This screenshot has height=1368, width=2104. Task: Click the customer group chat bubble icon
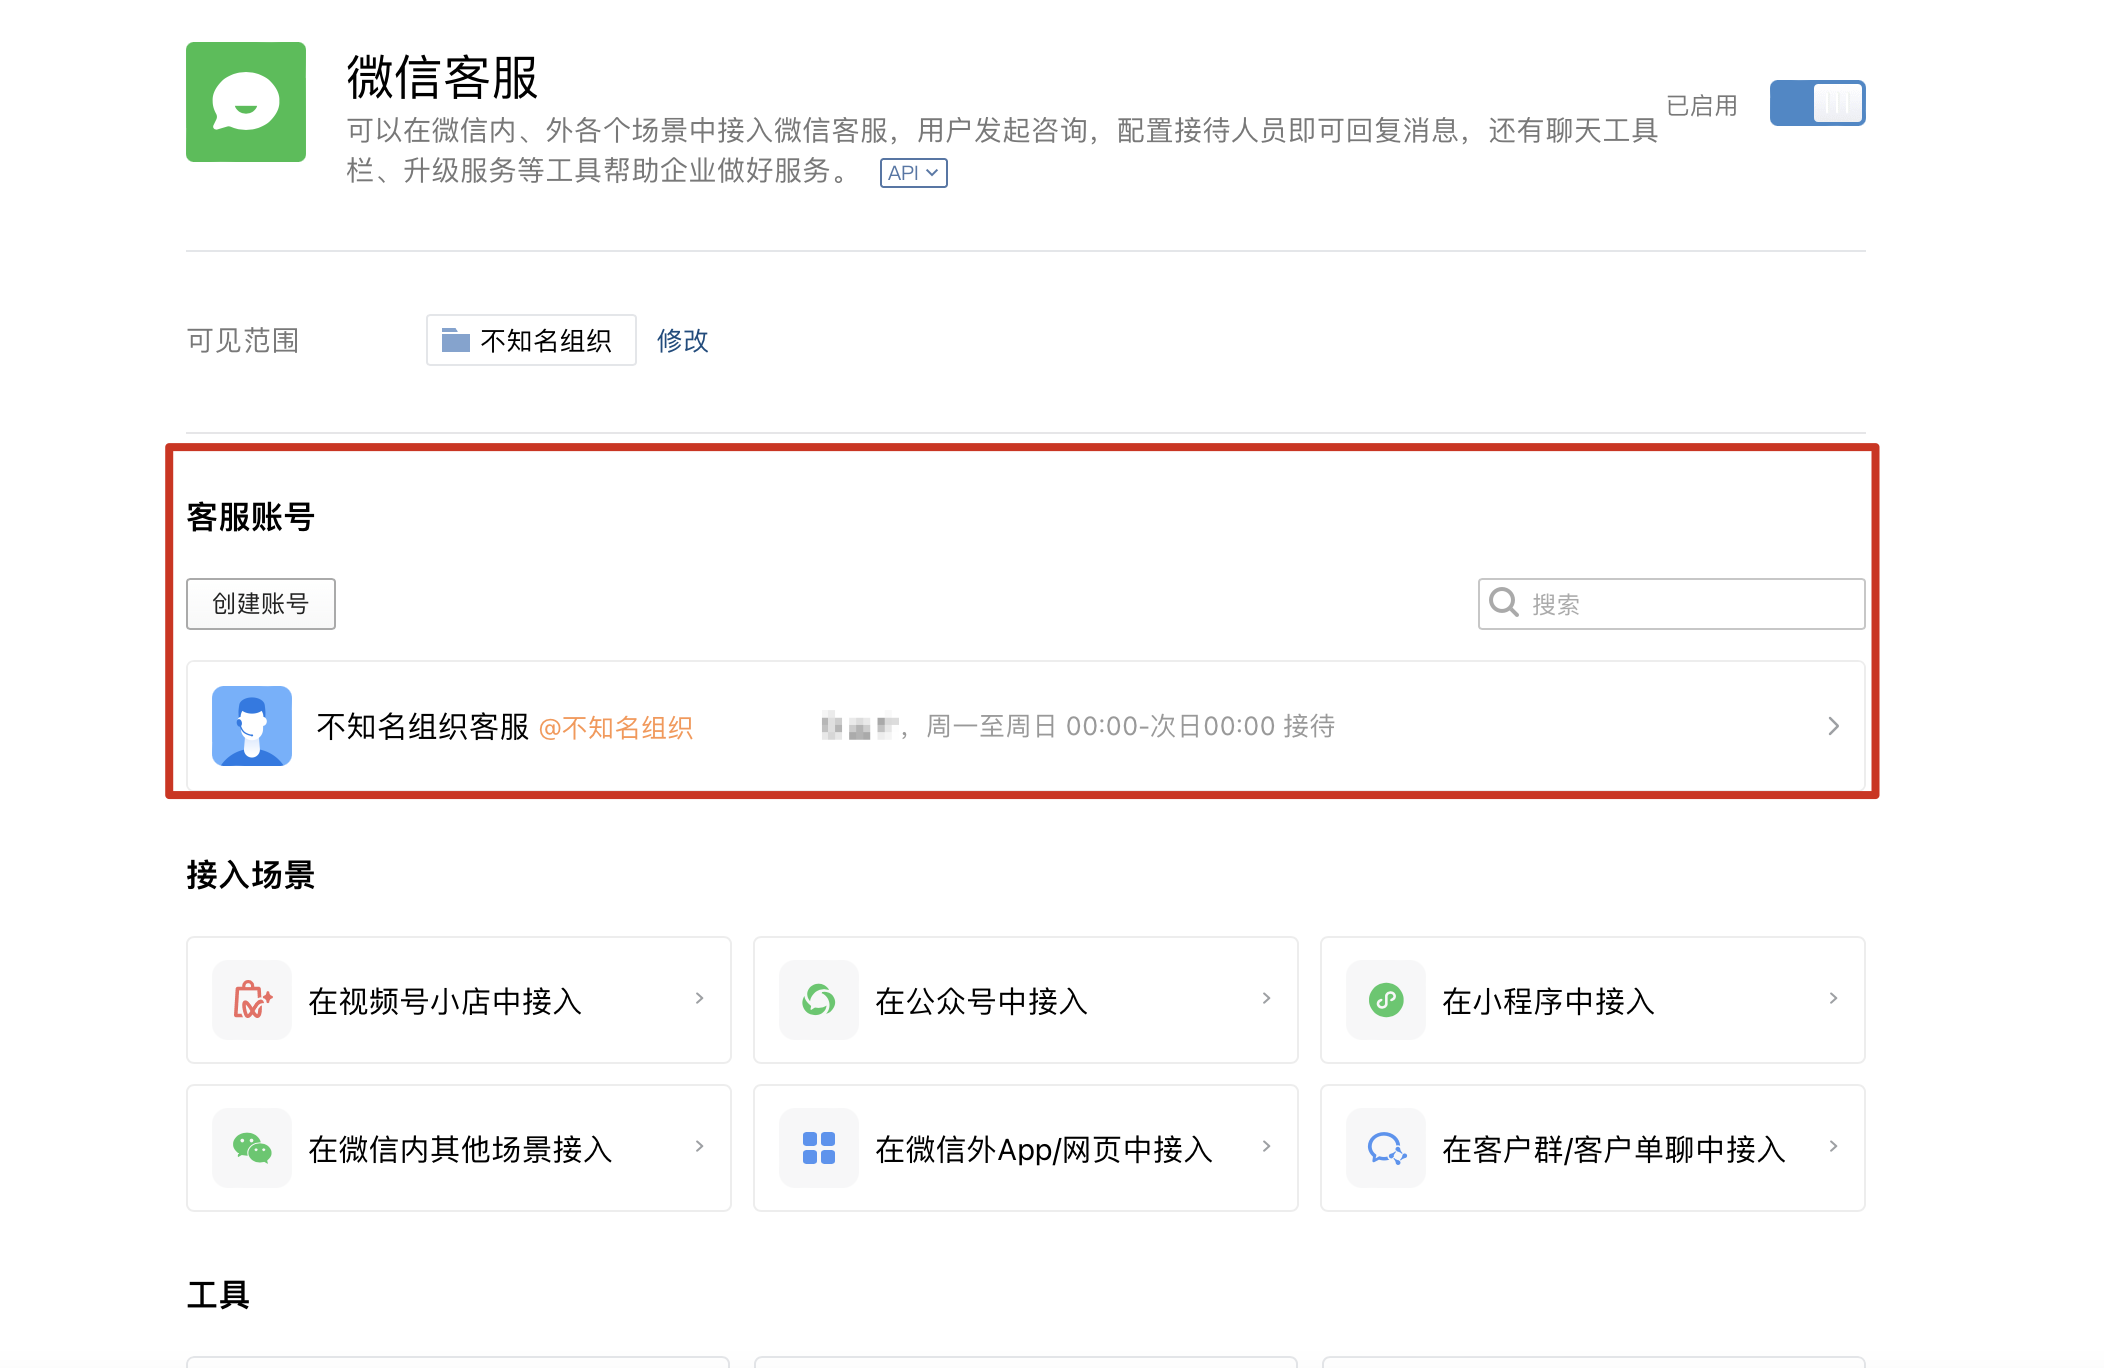(x=1386, y=1148)
